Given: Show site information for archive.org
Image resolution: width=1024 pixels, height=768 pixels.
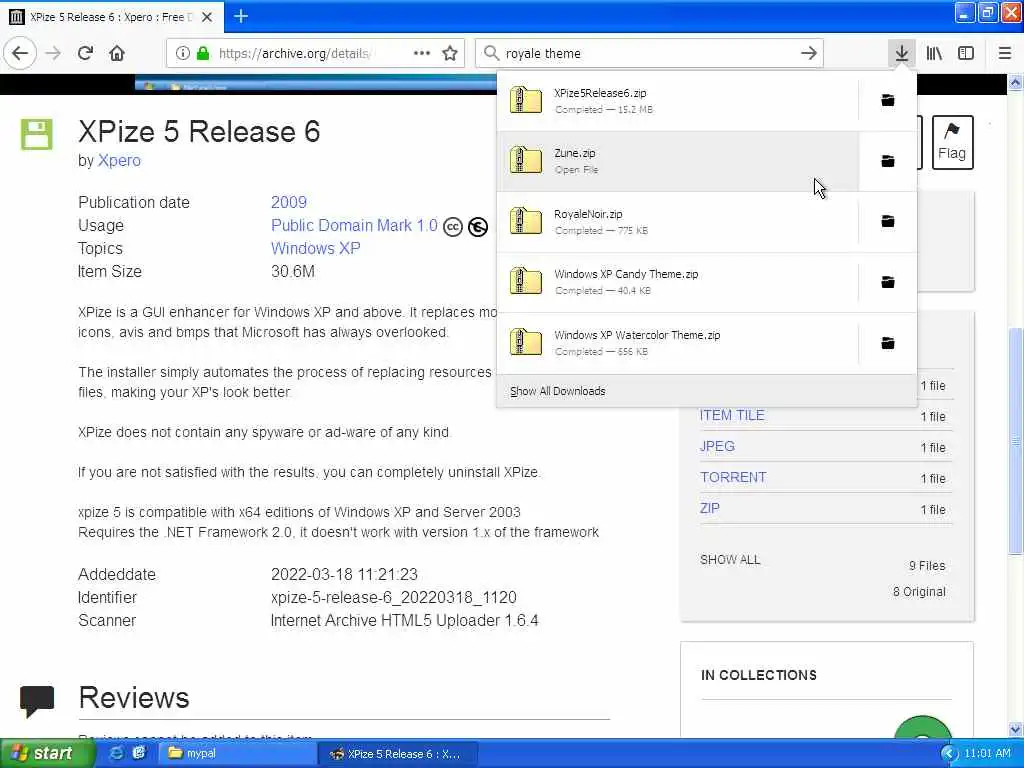Looking at the screenshot, I should (x=183, y=53).
